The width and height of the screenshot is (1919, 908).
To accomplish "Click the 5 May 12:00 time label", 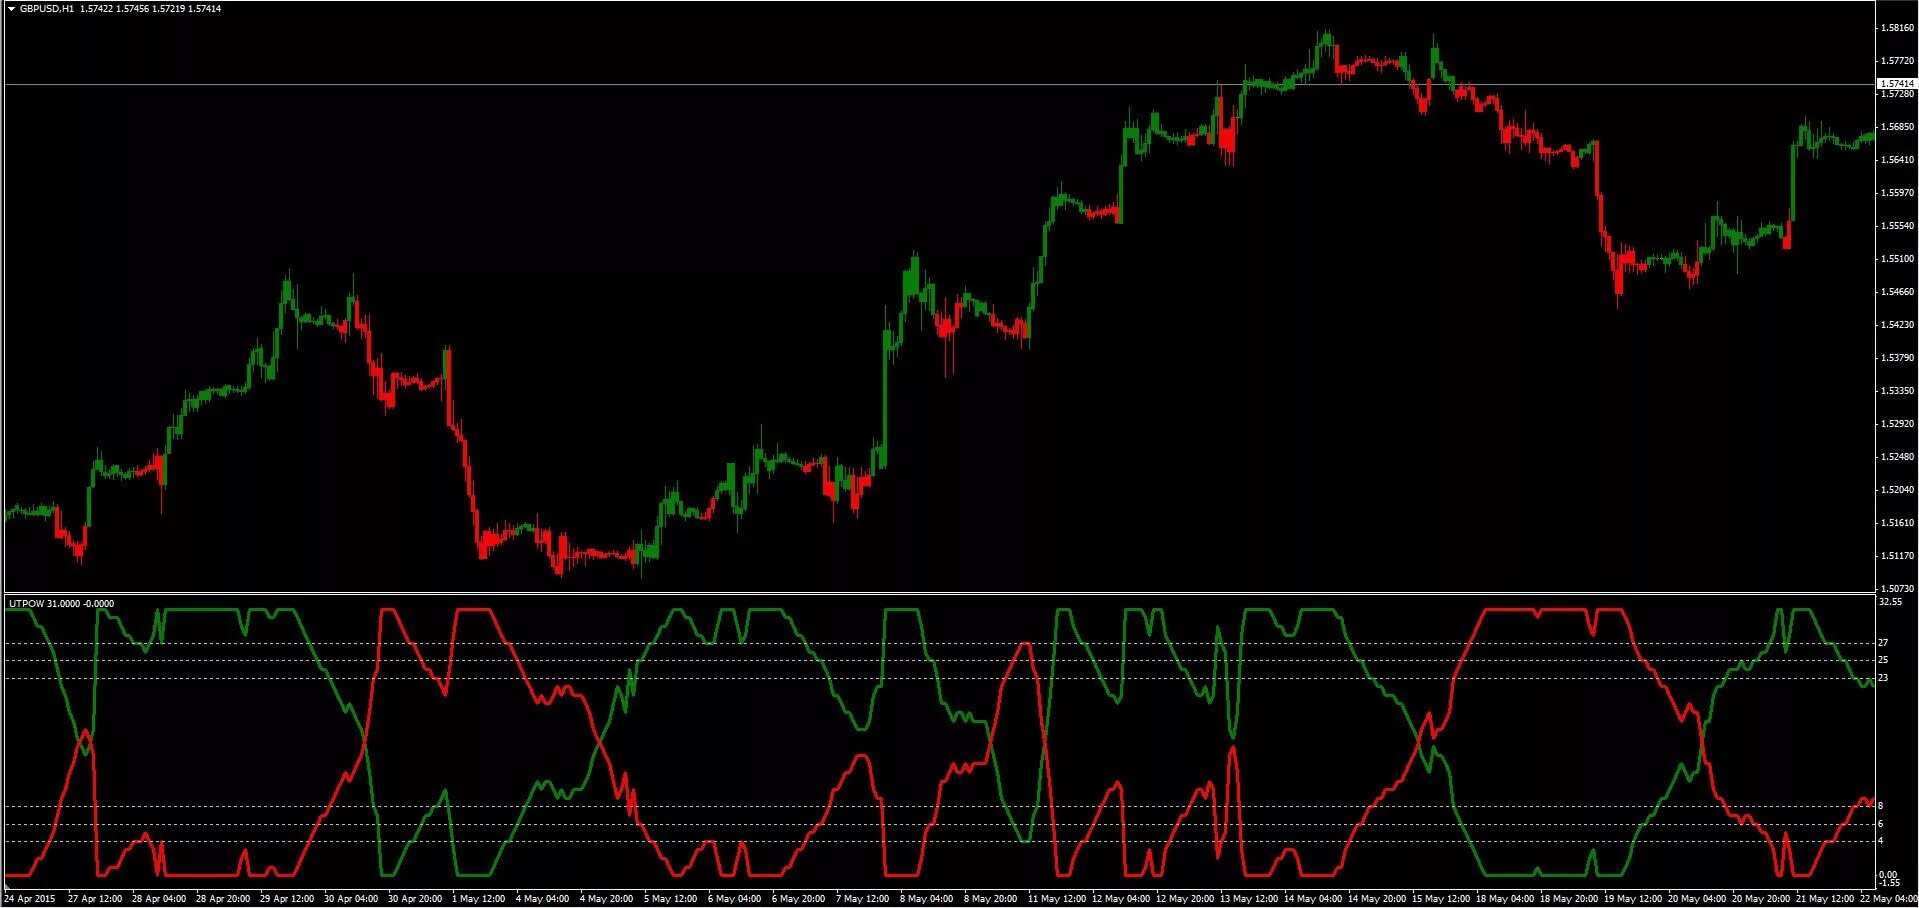I will coord(671,899).
